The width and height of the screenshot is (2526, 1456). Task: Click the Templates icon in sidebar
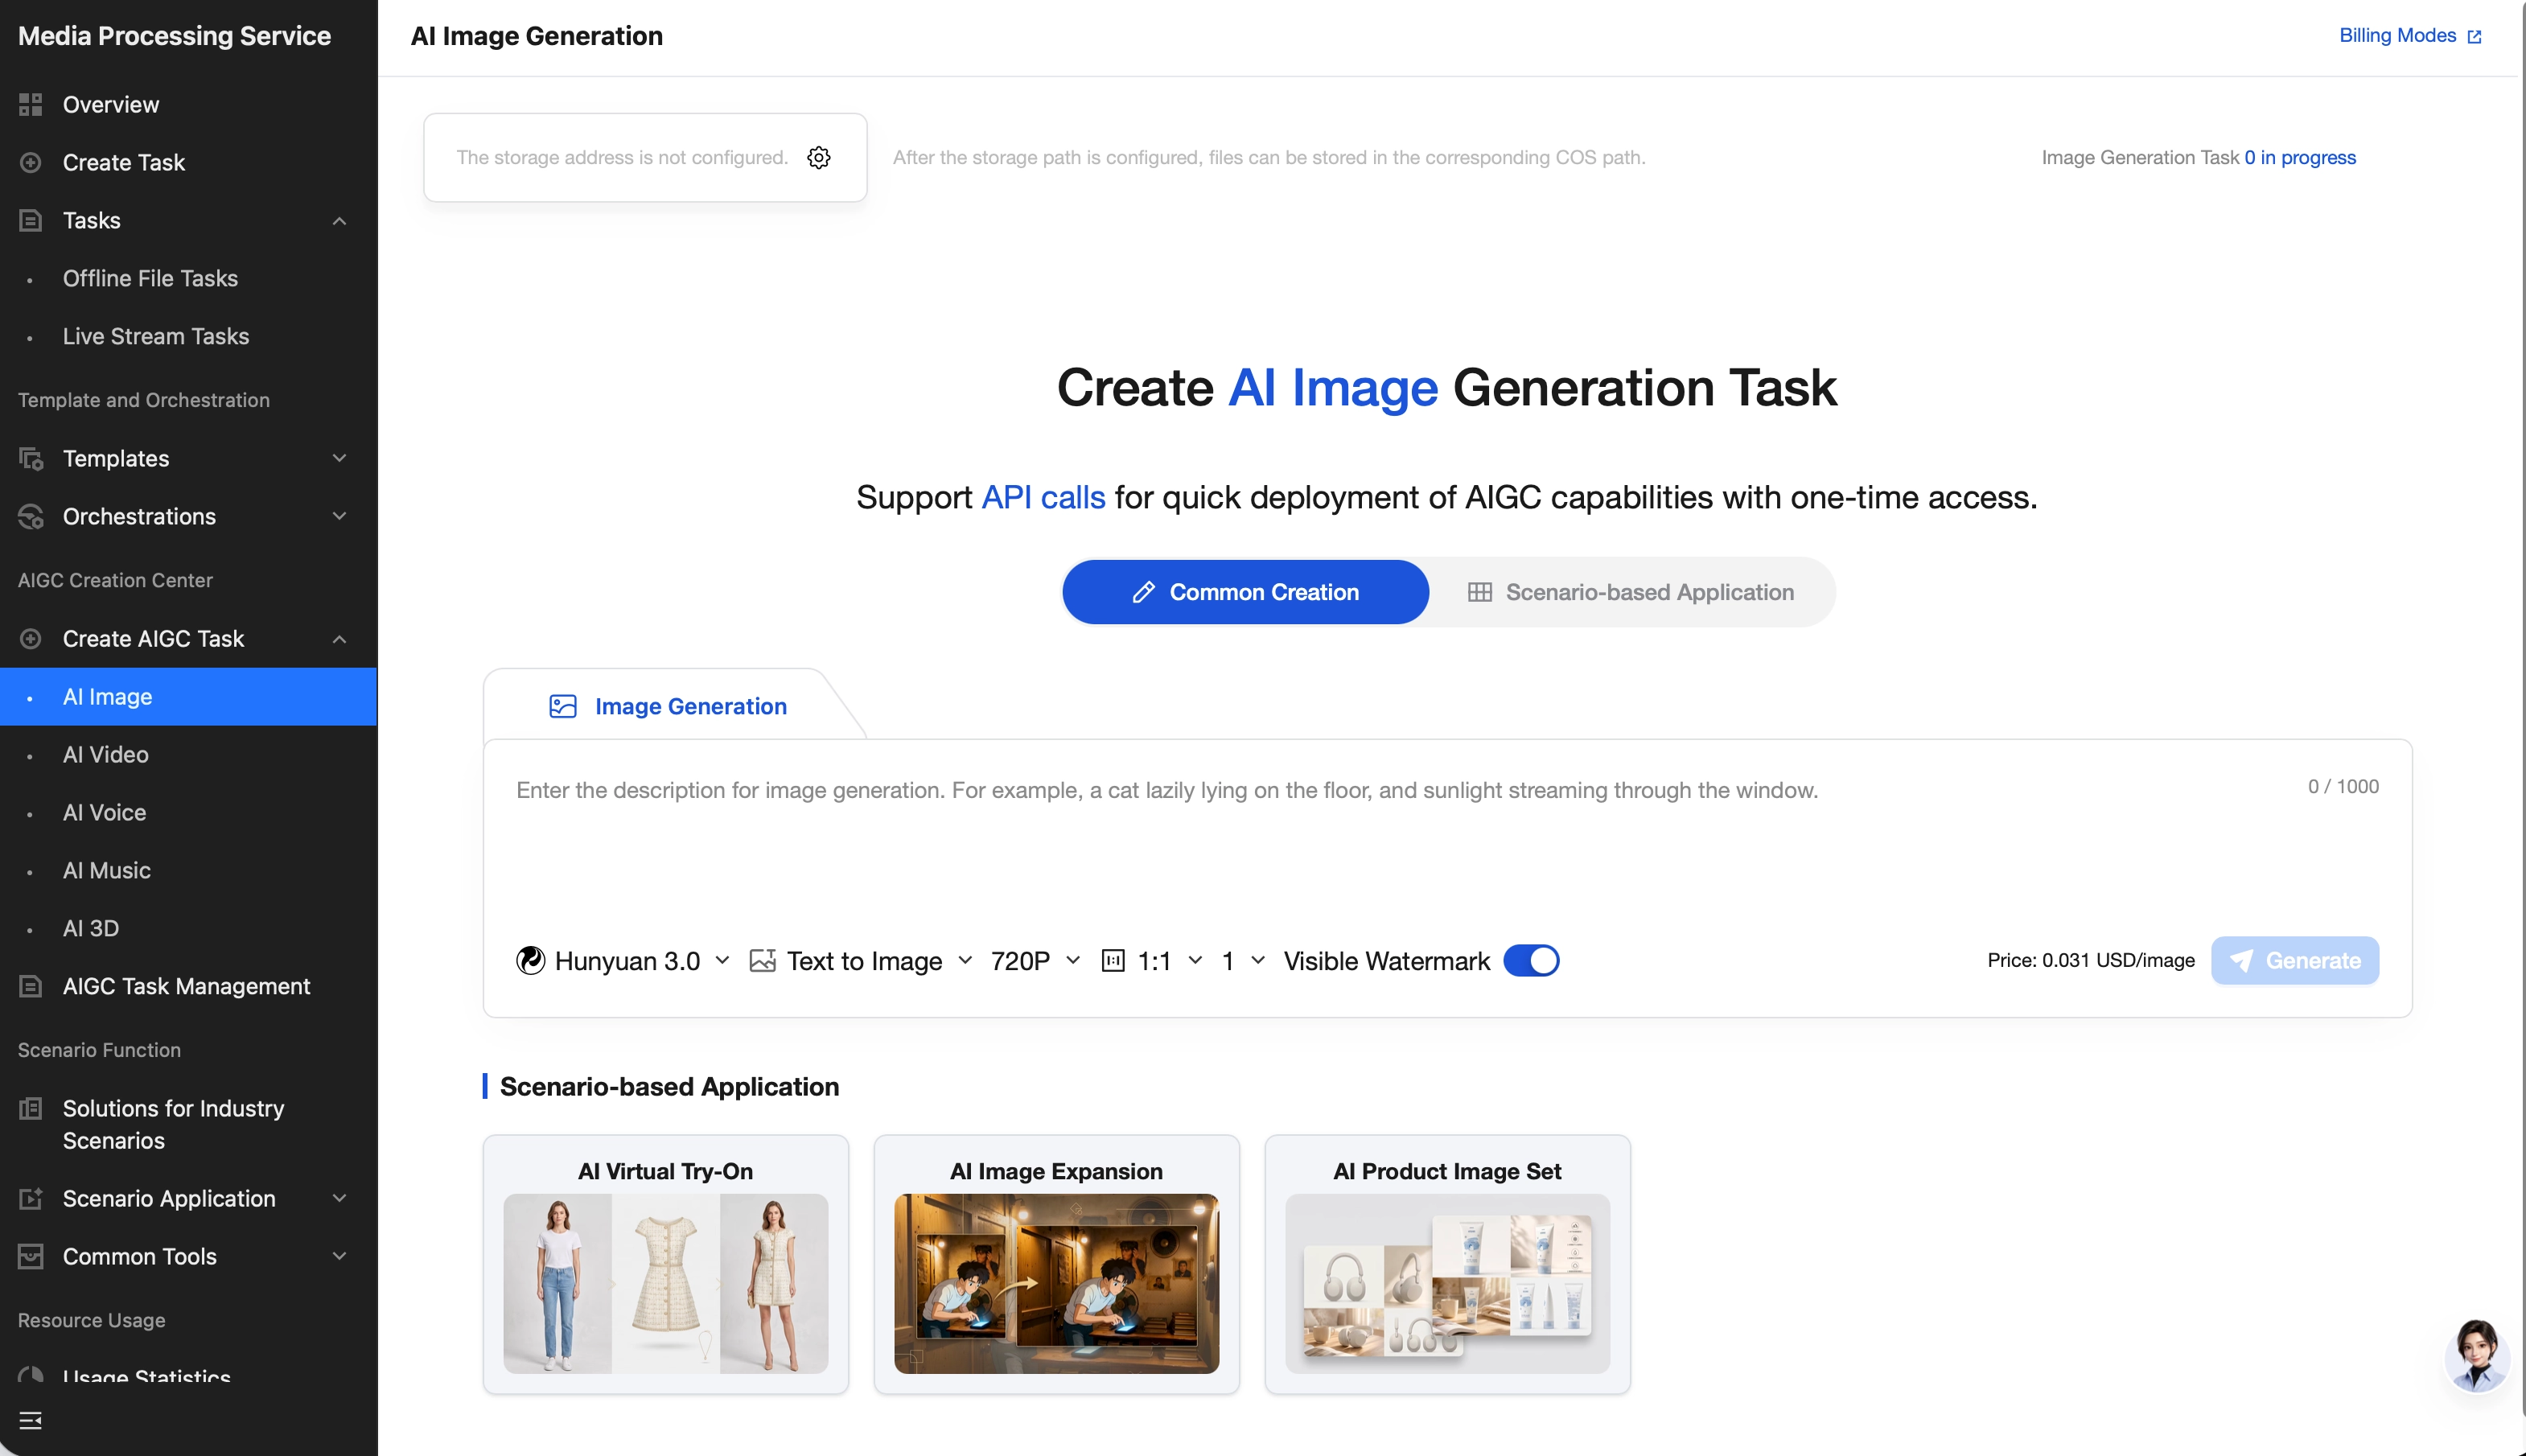[31, 458]
